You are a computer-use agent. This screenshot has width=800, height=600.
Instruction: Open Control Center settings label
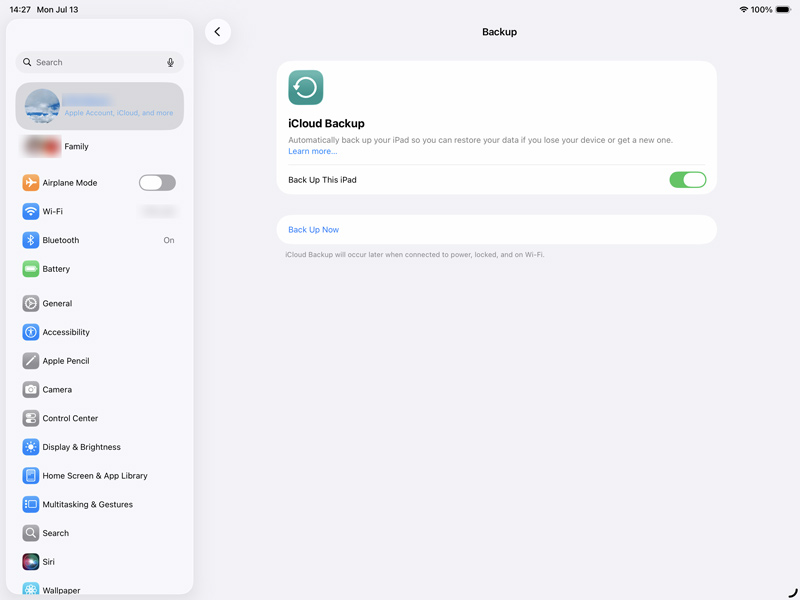tap(70, 418)
